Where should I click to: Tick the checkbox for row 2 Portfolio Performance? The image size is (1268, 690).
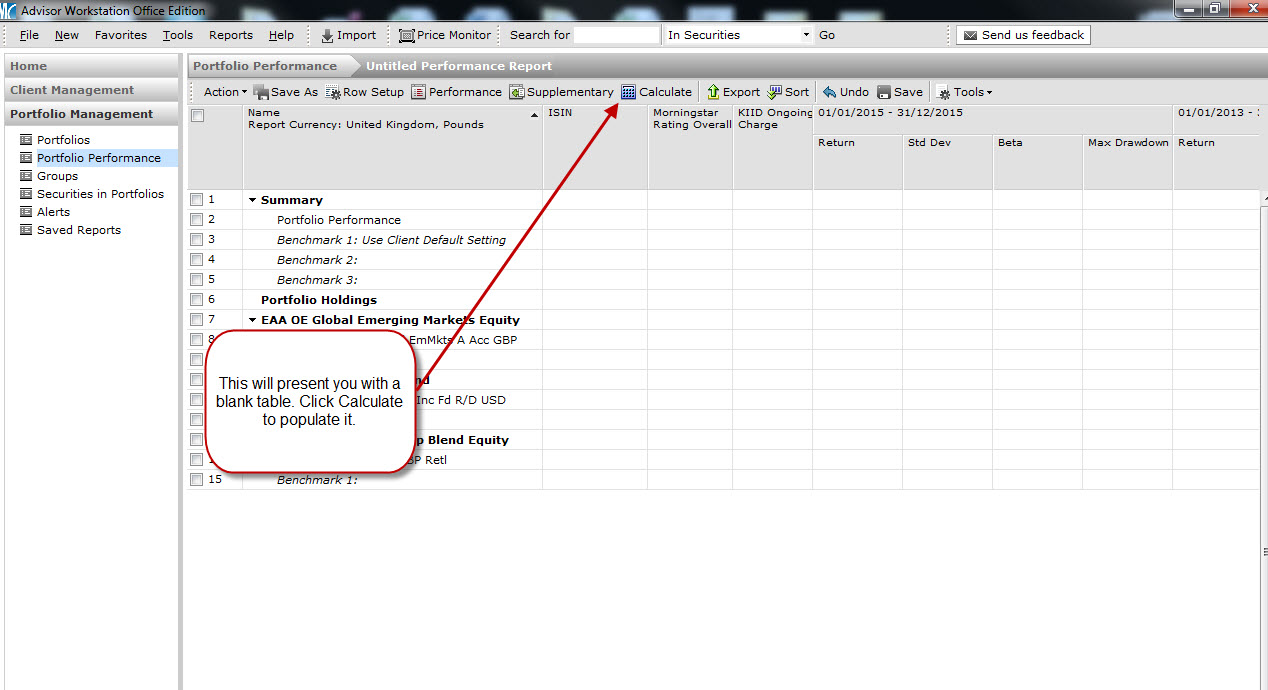click(197, 220)
